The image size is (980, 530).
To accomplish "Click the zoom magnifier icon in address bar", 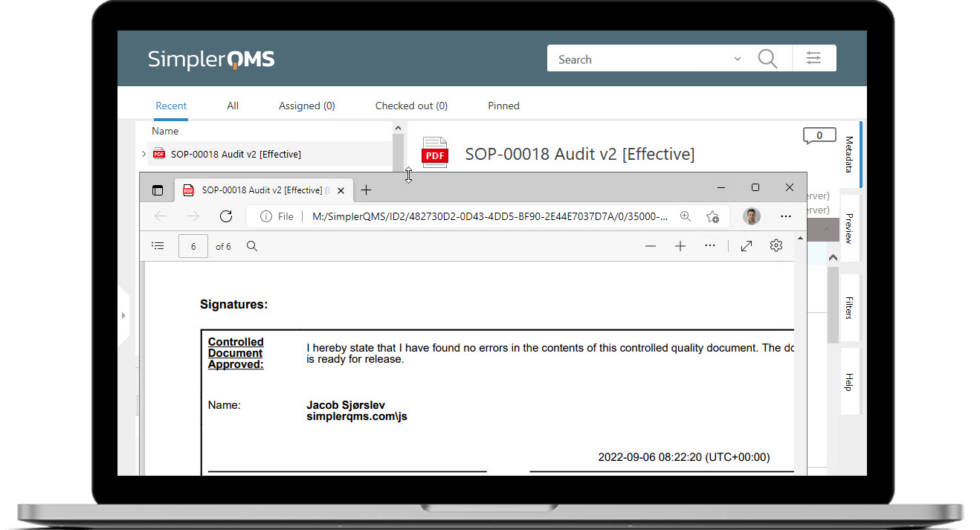I will [x=686, y=216].
